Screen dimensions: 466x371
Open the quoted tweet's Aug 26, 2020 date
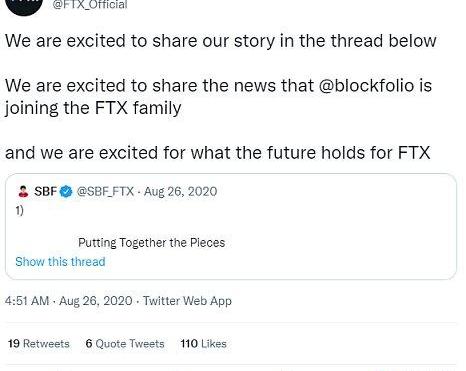pos(180,192)
